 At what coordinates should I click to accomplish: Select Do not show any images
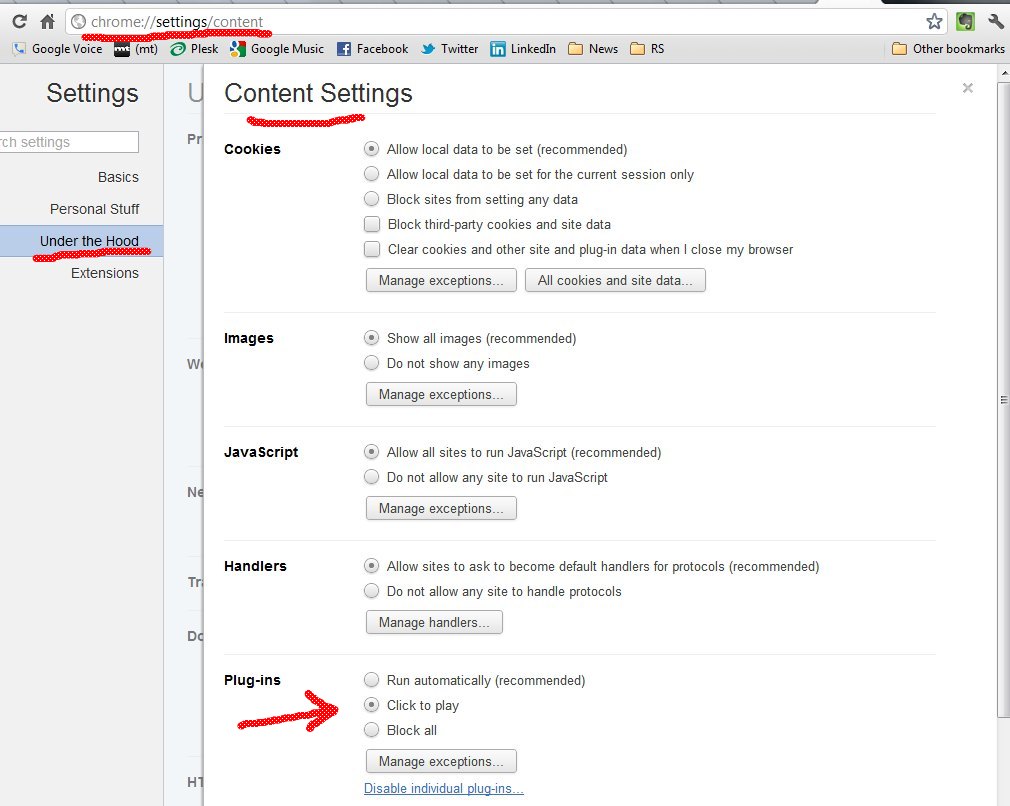click(372, 363)
